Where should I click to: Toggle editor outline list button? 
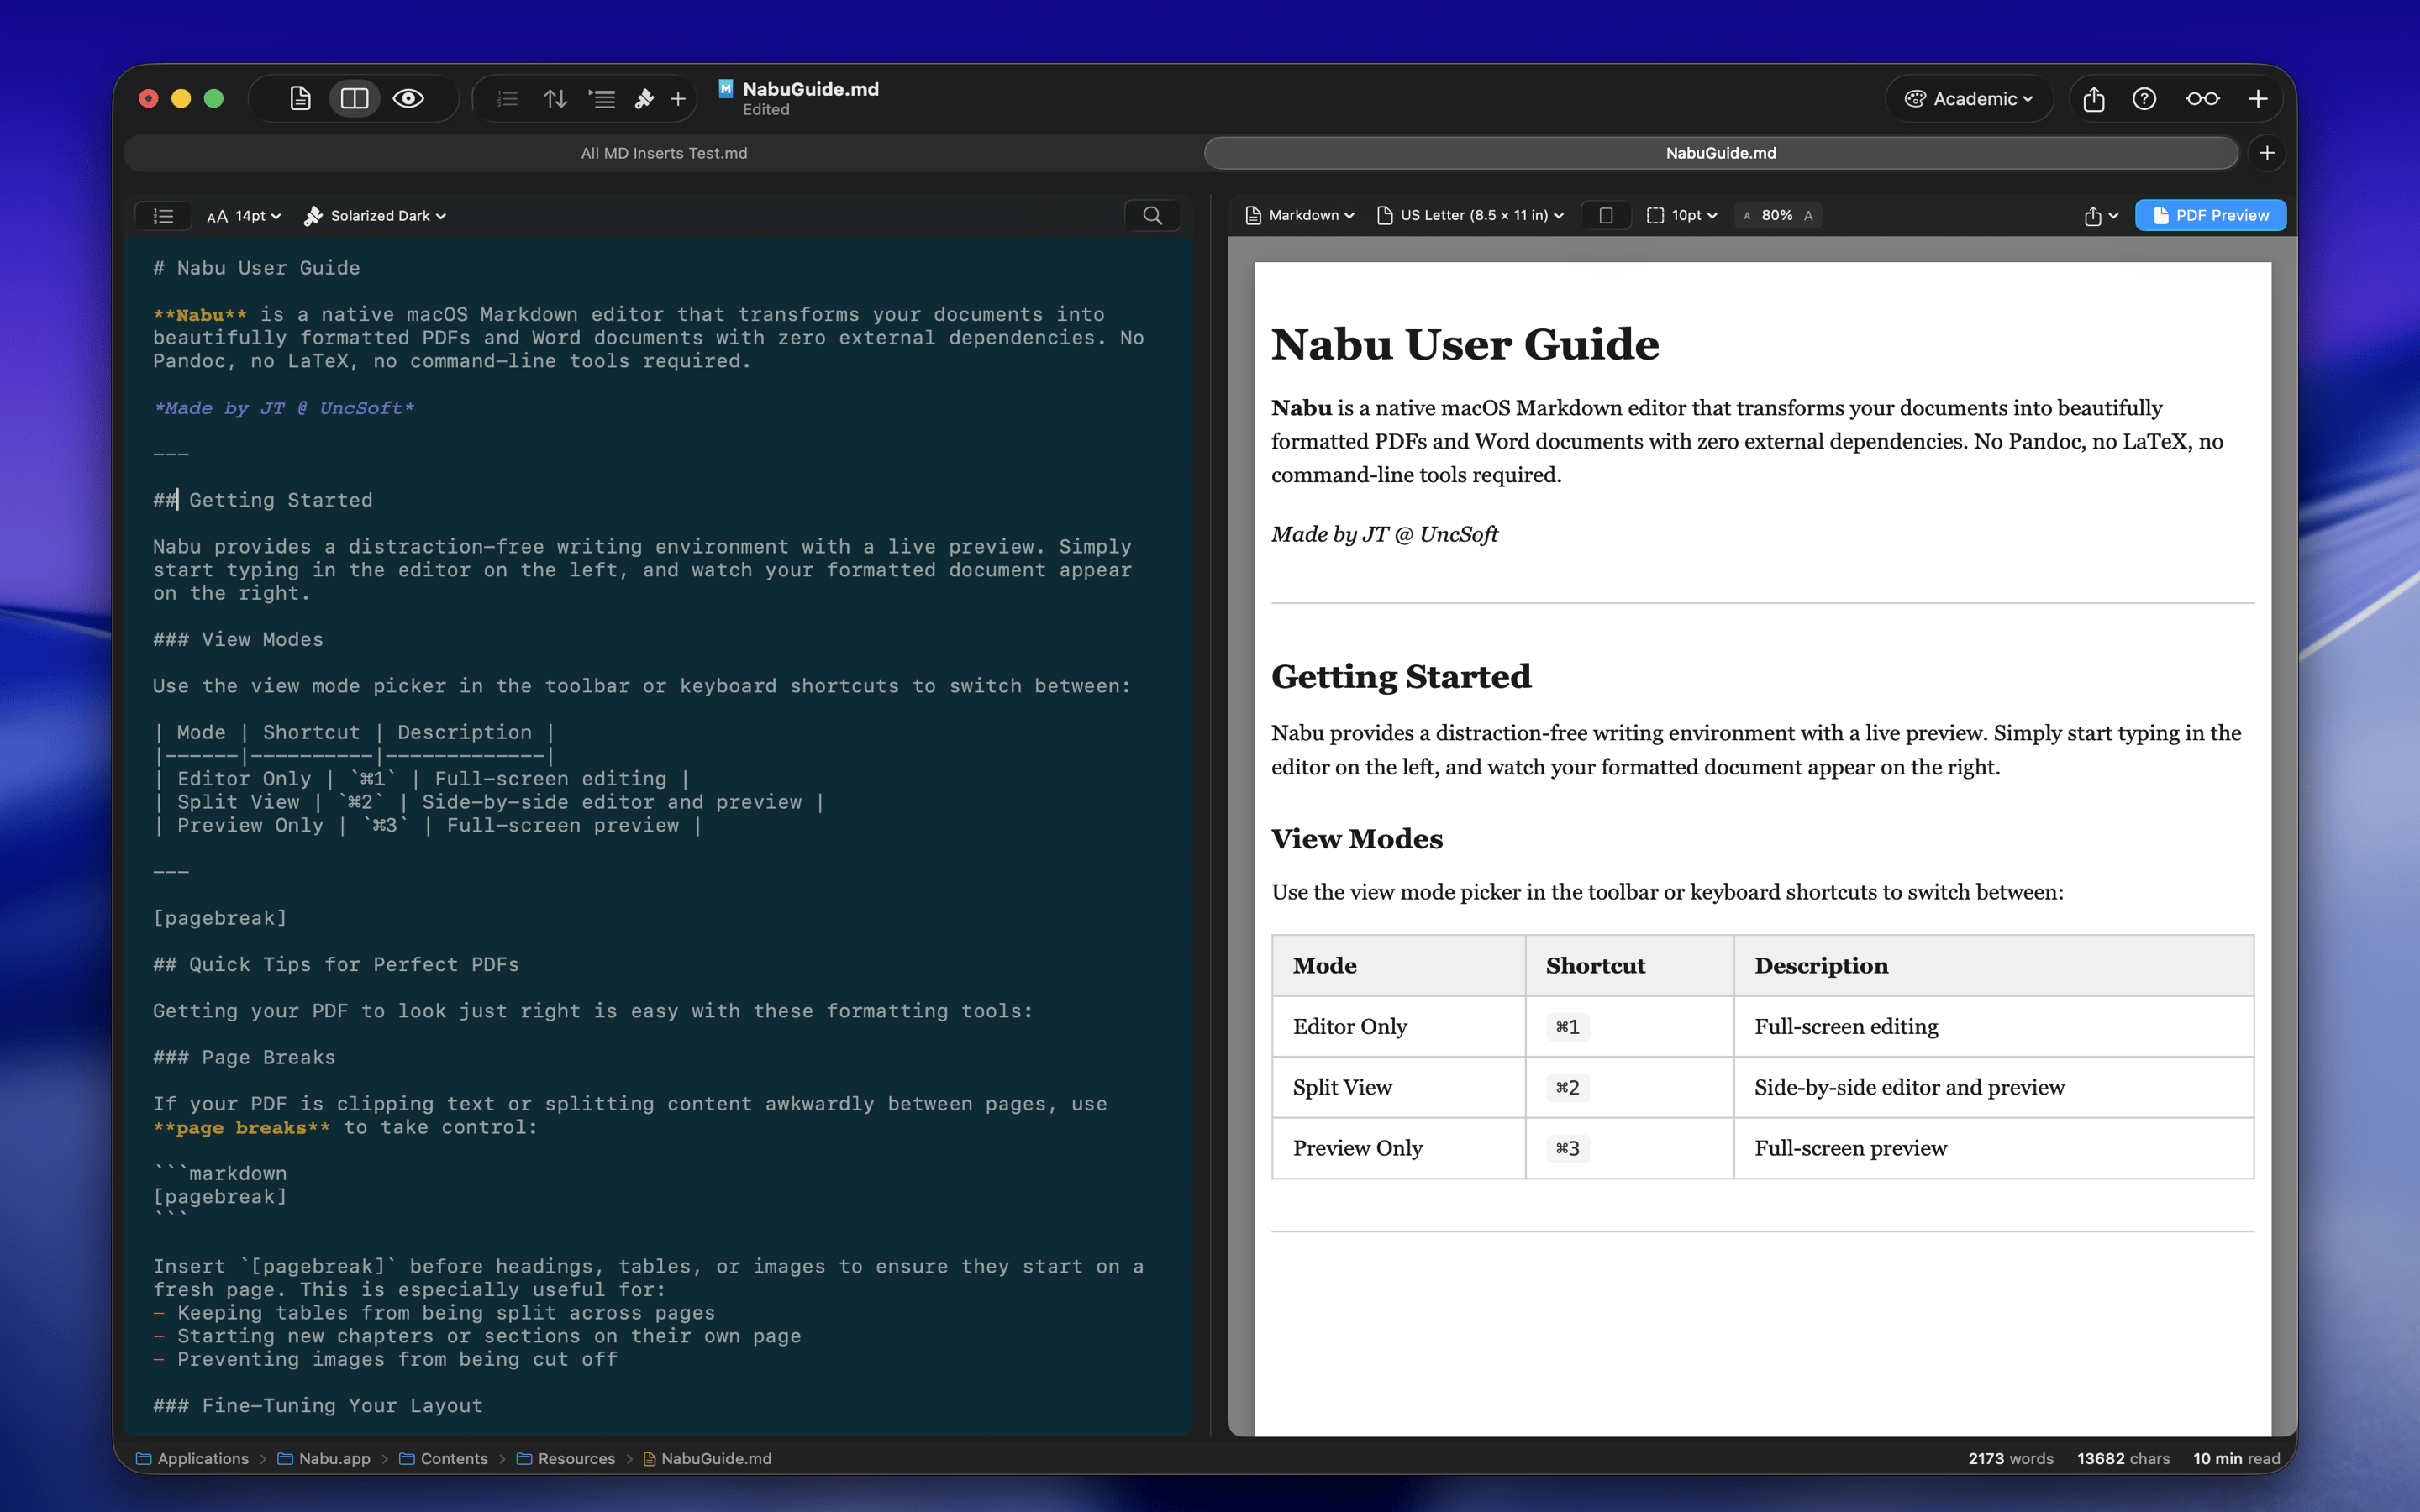point(163,215)
